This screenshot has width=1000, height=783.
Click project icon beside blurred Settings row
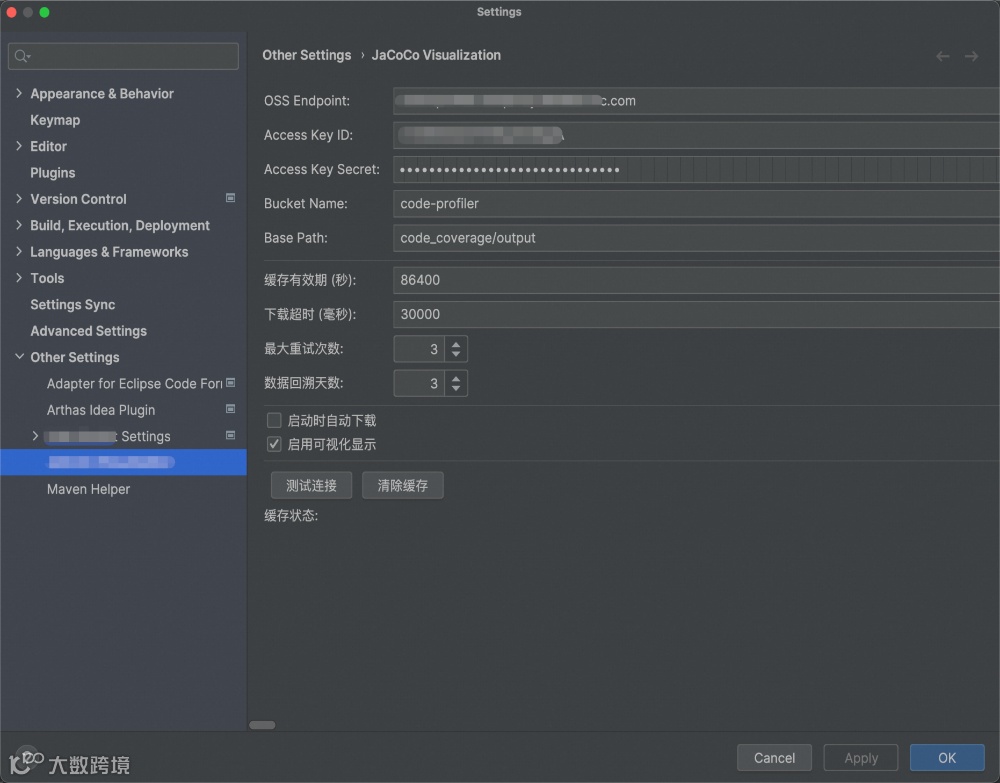pyautogui.click(x=230, y=435)
